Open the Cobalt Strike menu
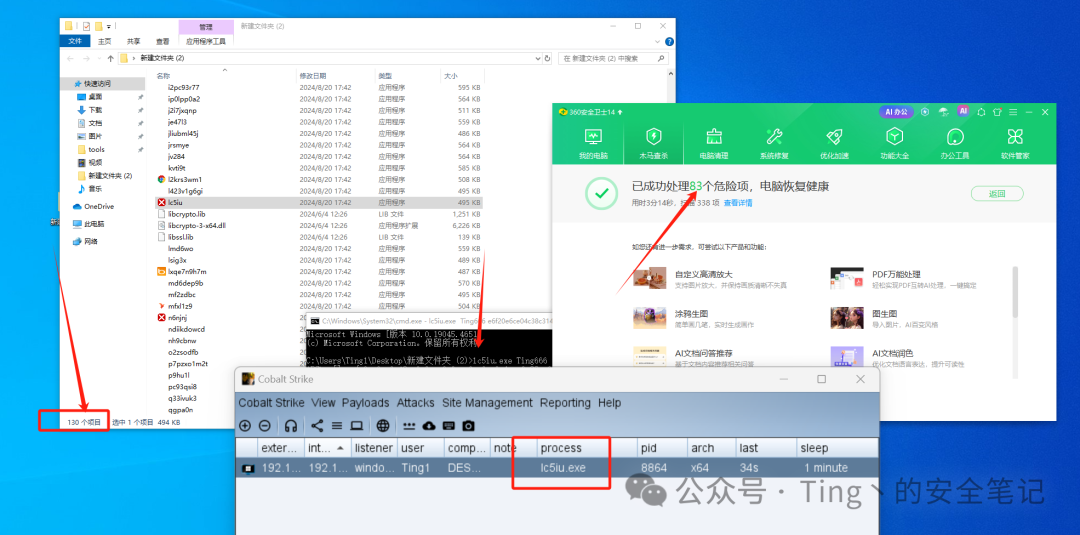This screenshot has height=535, width=1080. (273, 403)
